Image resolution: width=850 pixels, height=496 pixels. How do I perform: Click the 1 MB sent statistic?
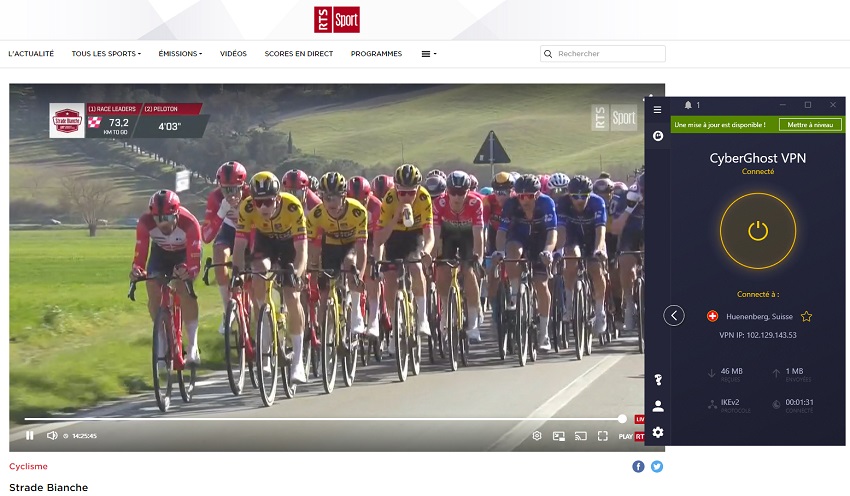[x=794, y=371]
